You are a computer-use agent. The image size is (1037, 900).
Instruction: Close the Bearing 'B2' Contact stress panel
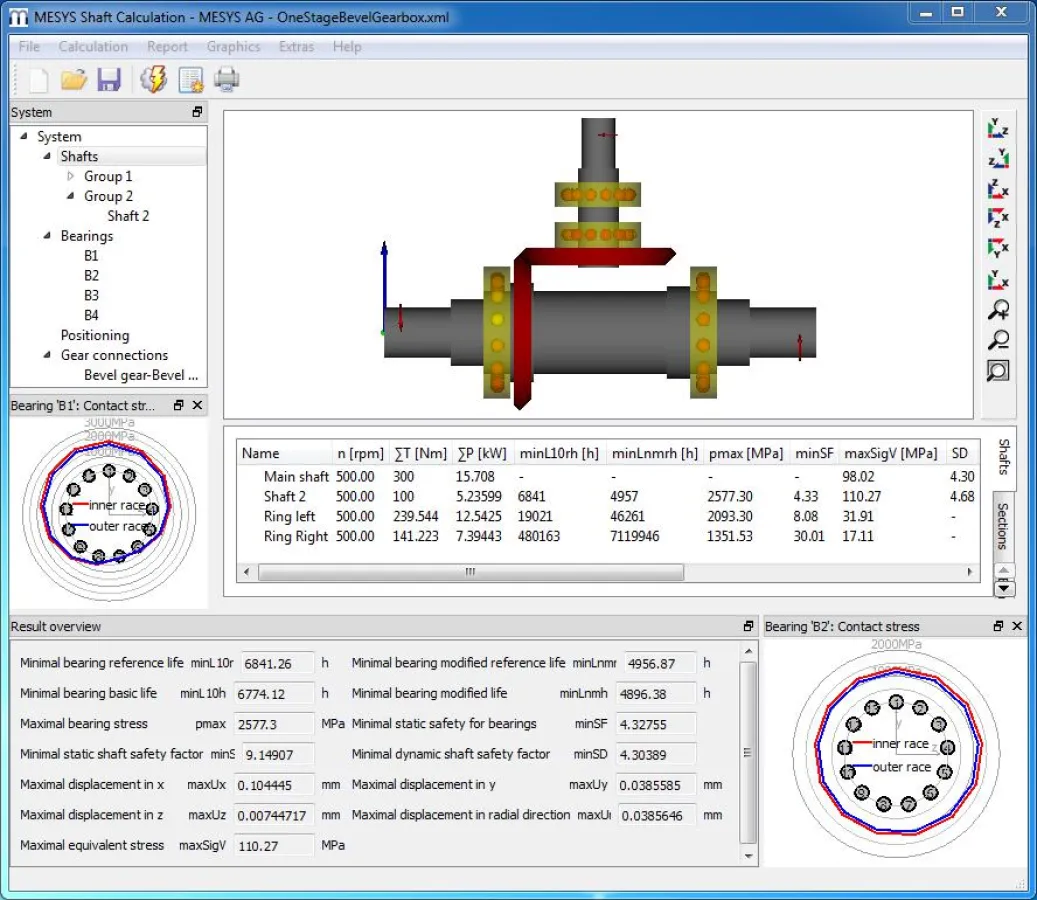click(x=1017, y=626)
